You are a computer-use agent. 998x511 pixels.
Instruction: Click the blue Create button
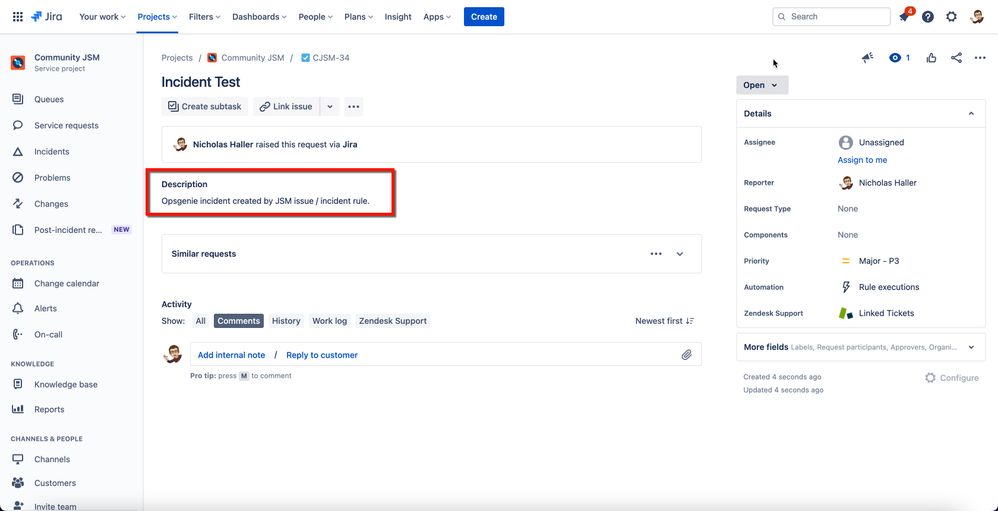484,17
